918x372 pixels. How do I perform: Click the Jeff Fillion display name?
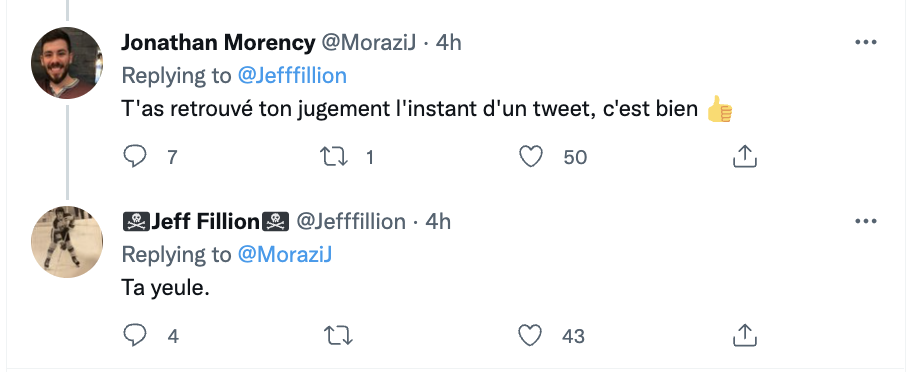pyautogui.click(x=206, y=221)
